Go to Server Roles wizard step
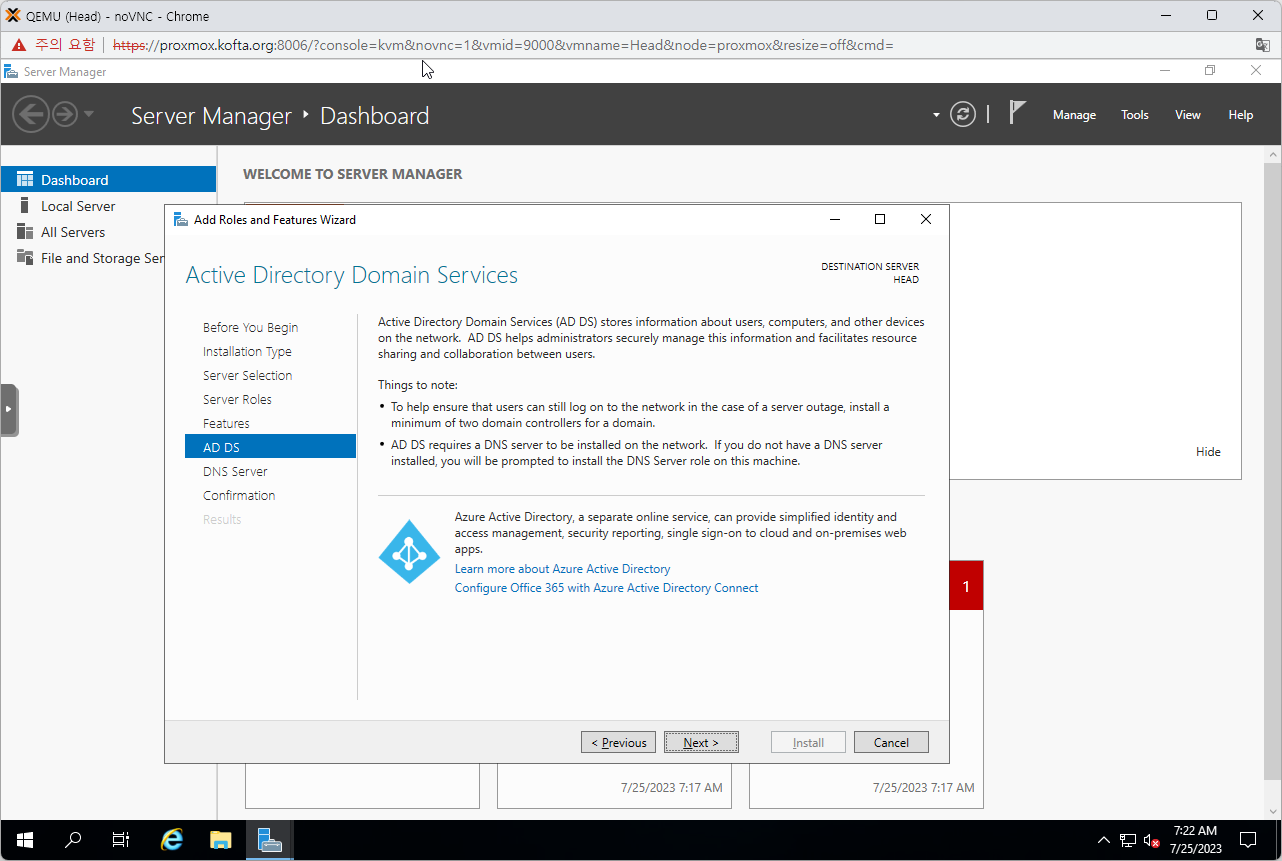1282x861 pixels. 237,399
